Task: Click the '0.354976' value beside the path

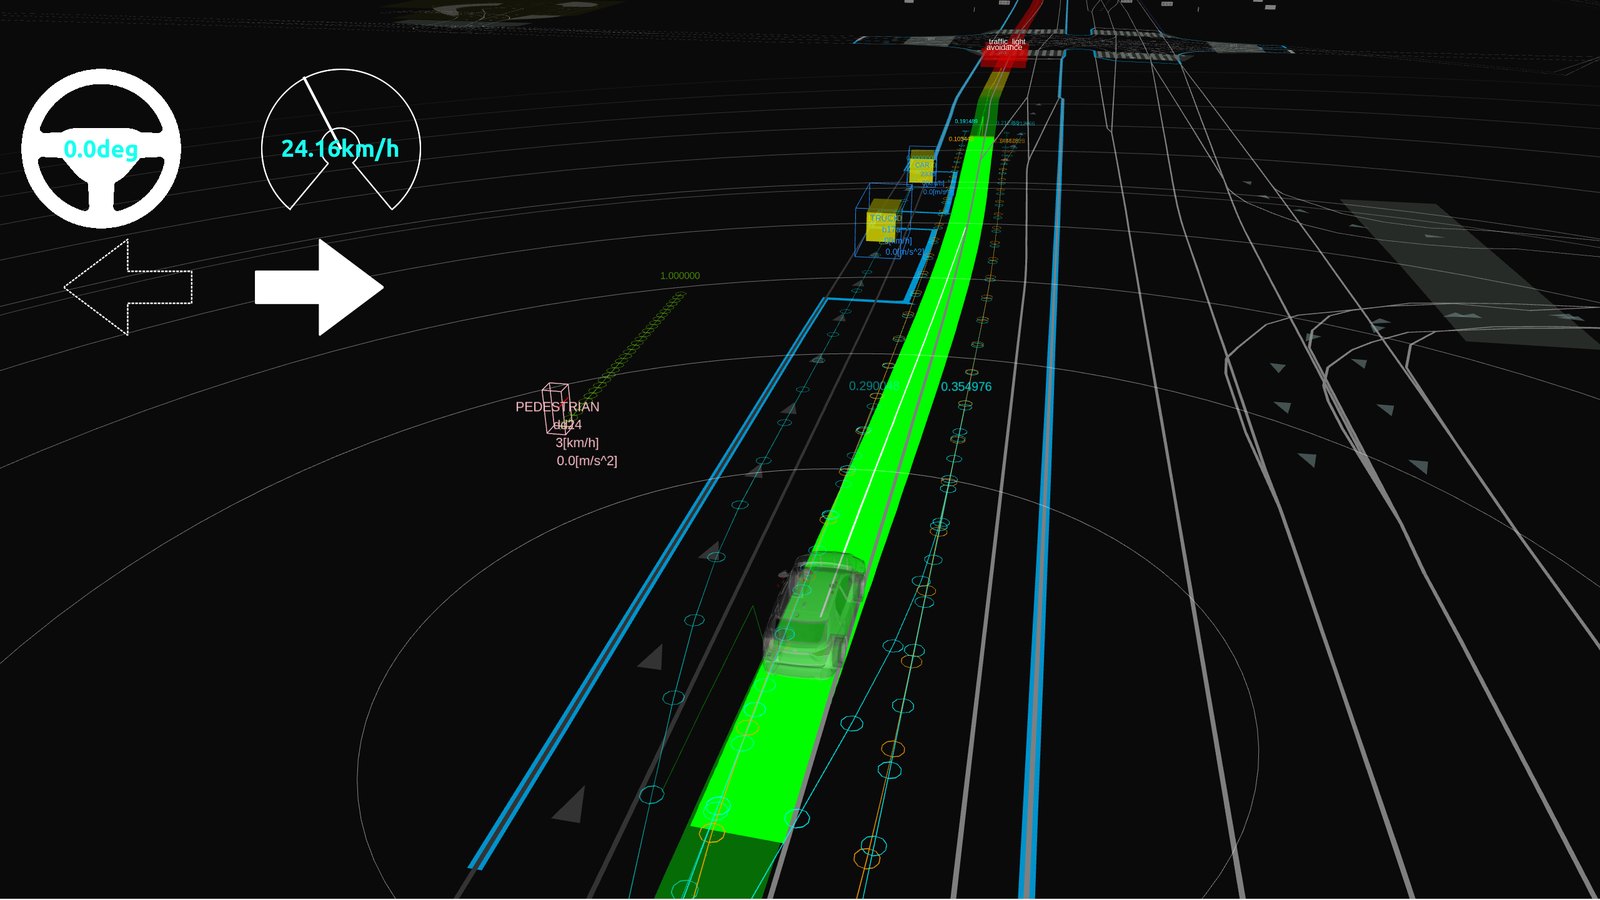Action: pyautogui.click(x=966, y=387)
